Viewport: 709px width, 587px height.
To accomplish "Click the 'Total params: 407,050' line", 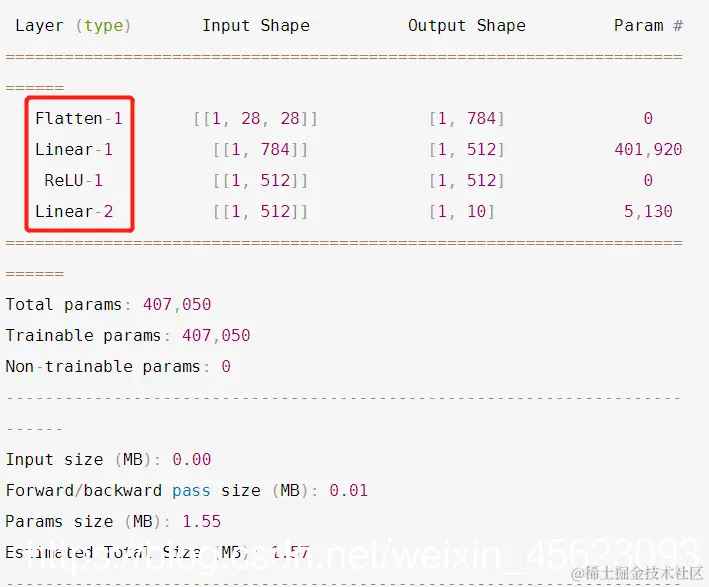I will click(108, 304).
